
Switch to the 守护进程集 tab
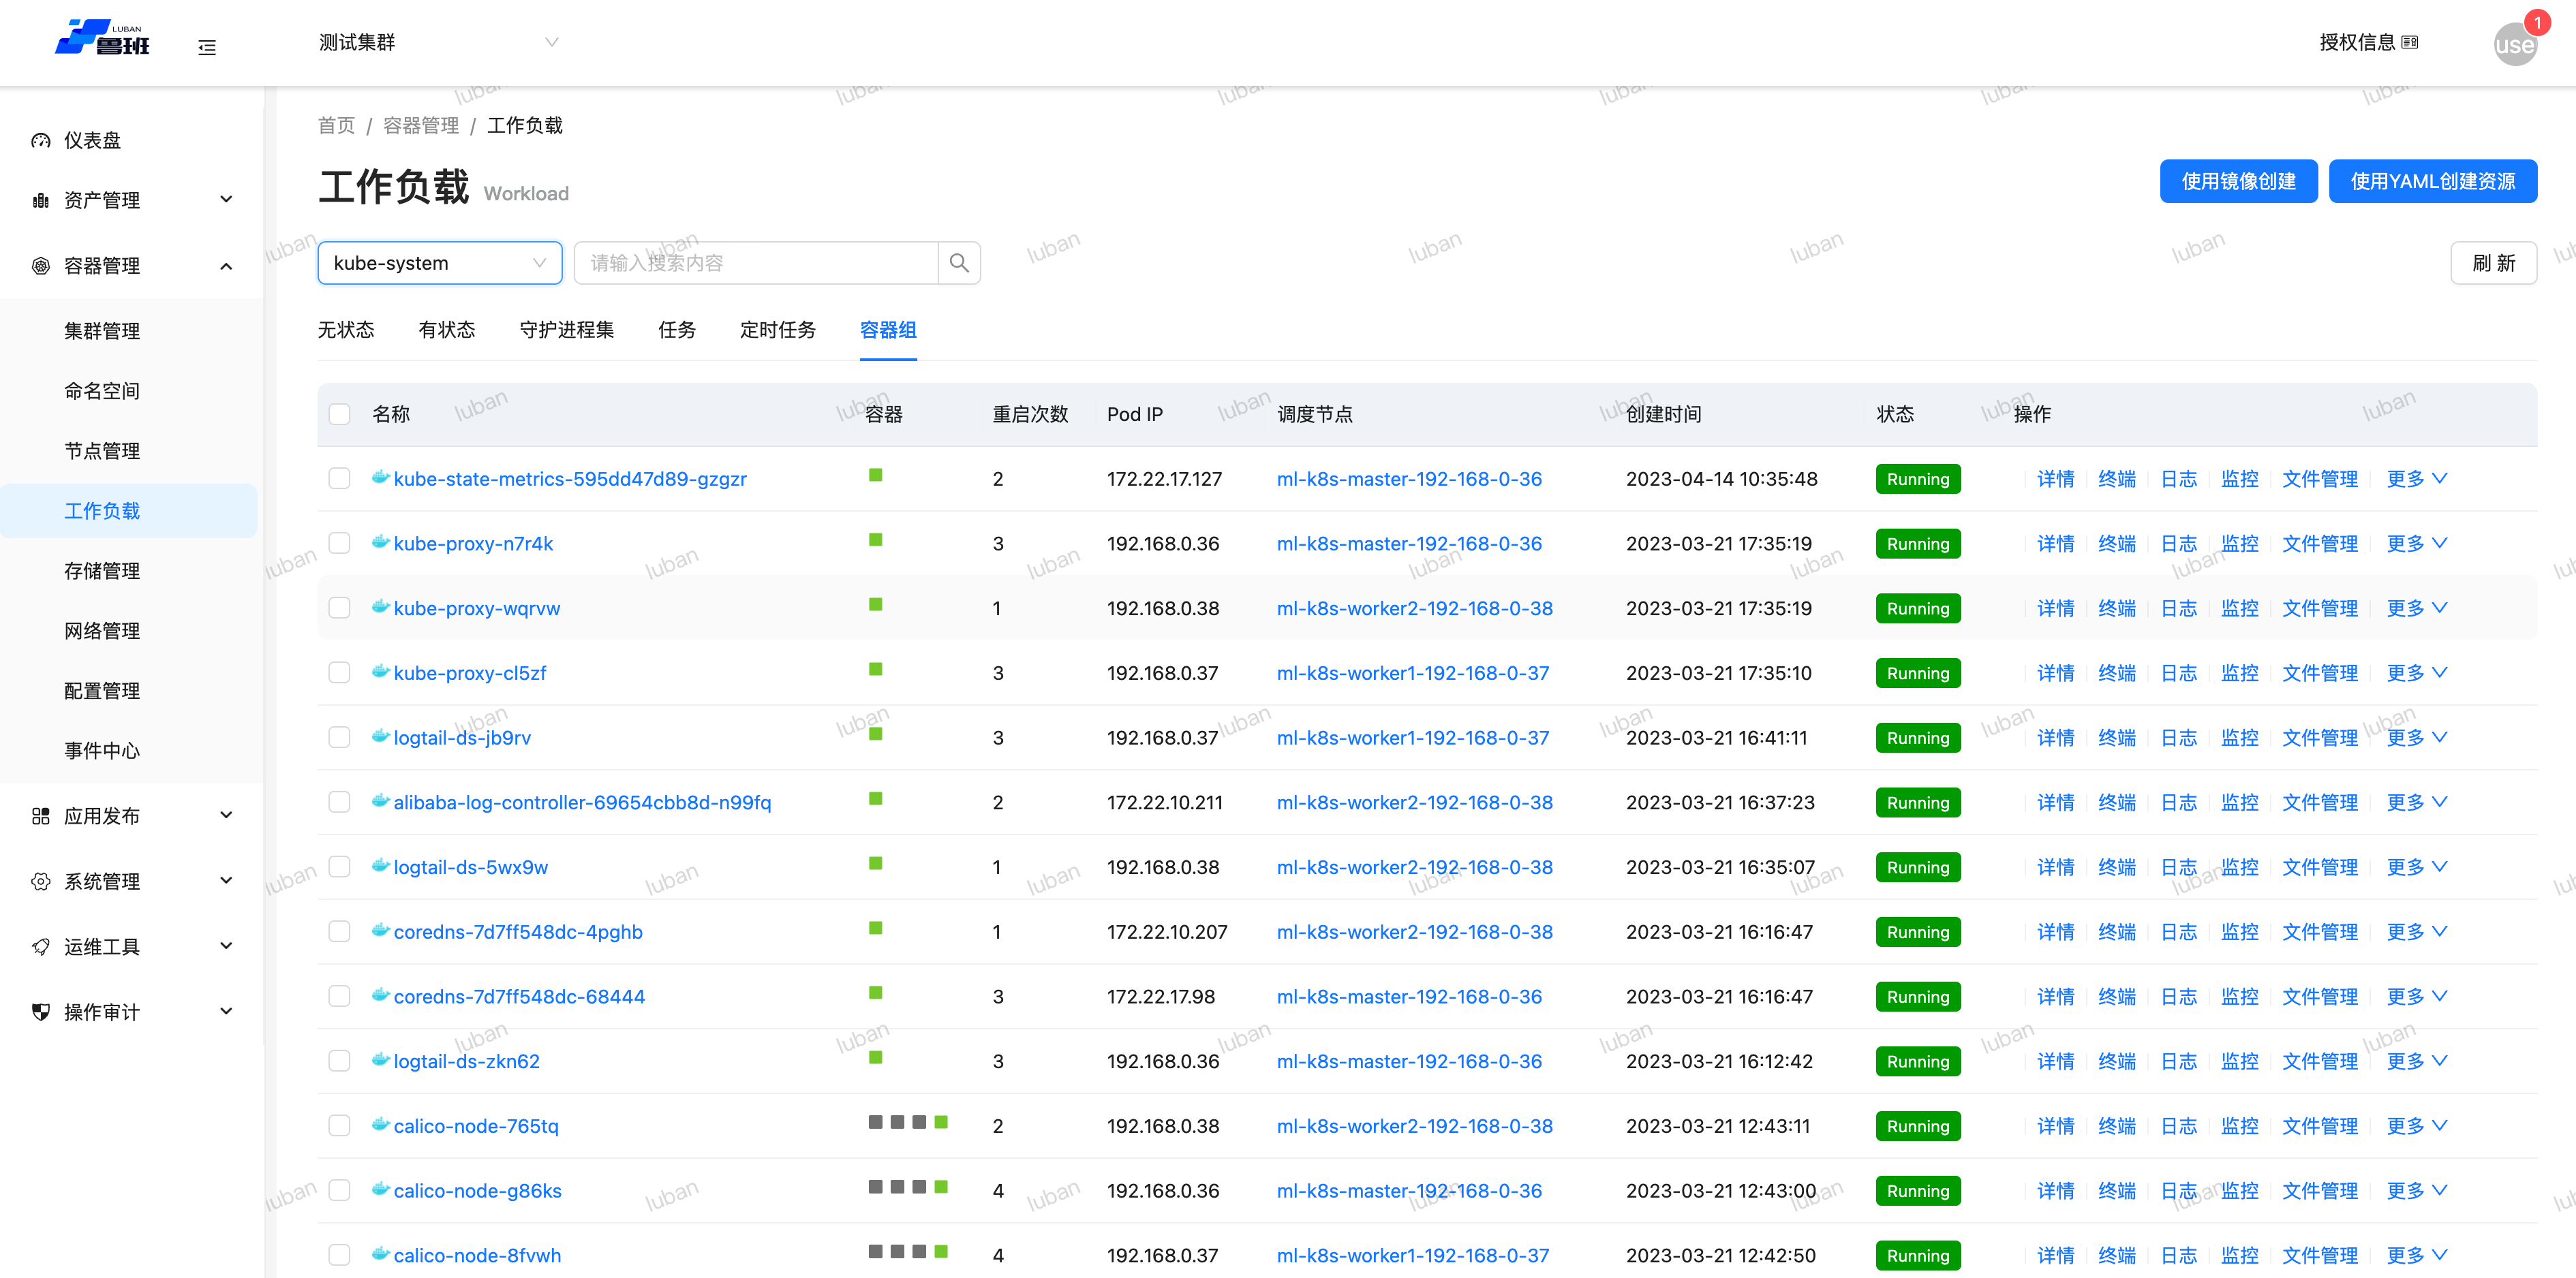coord(566,330)
